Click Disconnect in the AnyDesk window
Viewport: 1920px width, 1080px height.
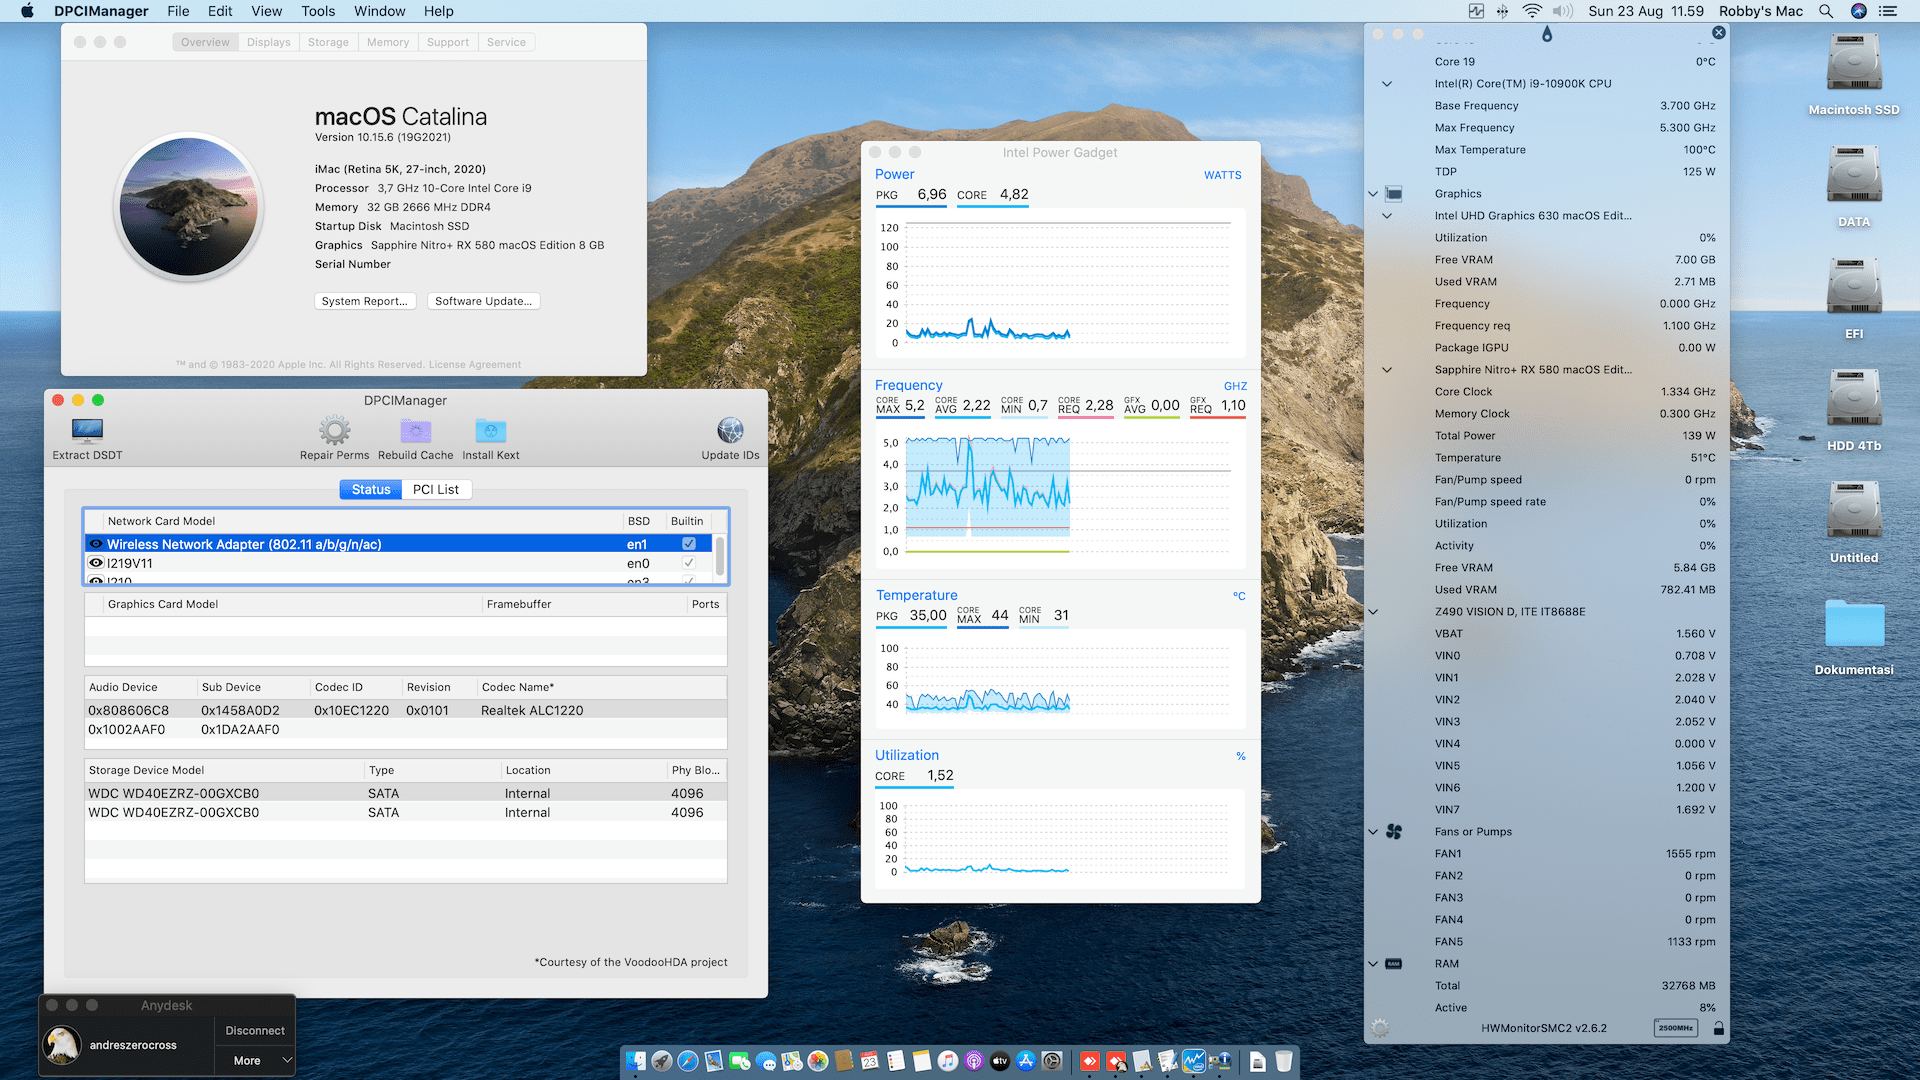point(254,1030)
